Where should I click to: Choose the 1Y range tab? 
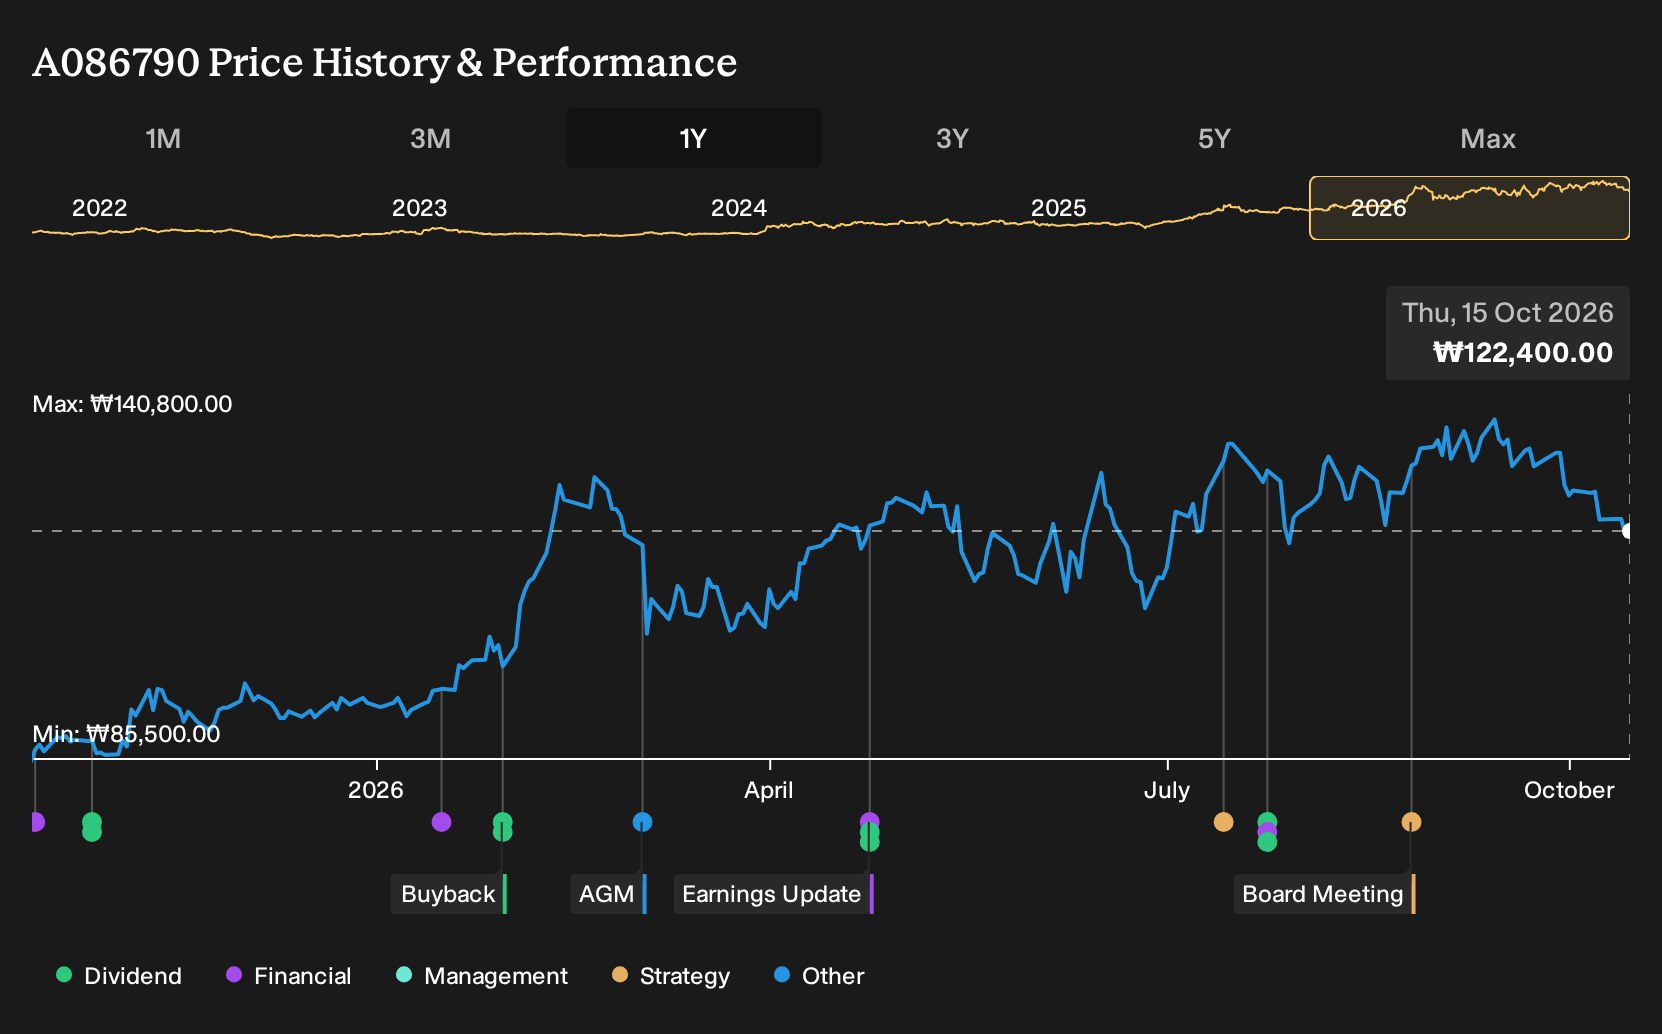[694, 138]
